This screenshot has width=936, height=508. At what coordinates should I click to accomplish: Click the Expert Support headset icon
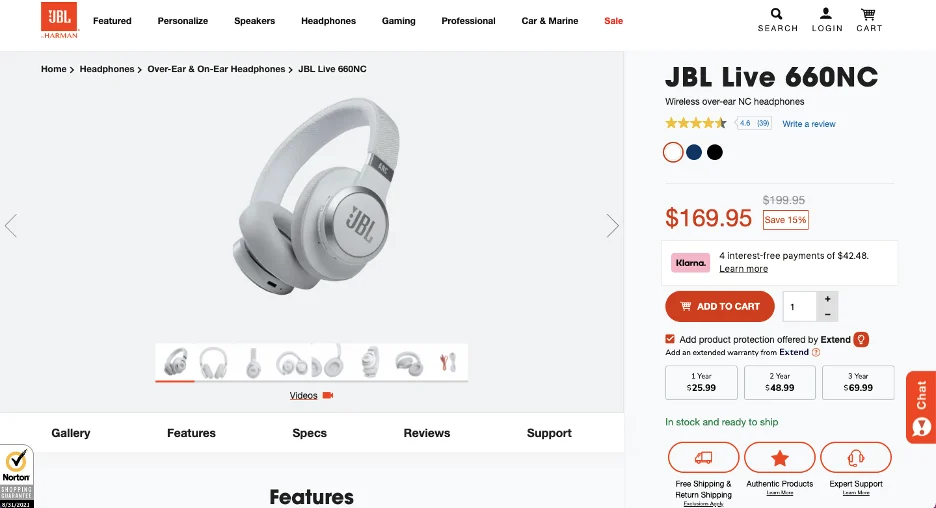point(856,458)
